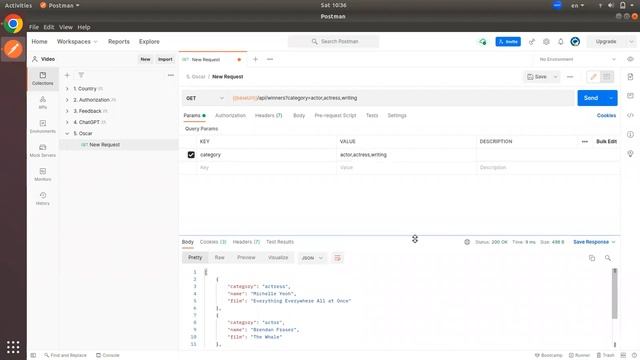Toggle line wrap in response viewer
The width and height of the screenshot is (640, 360).
(x=338, y=258)
